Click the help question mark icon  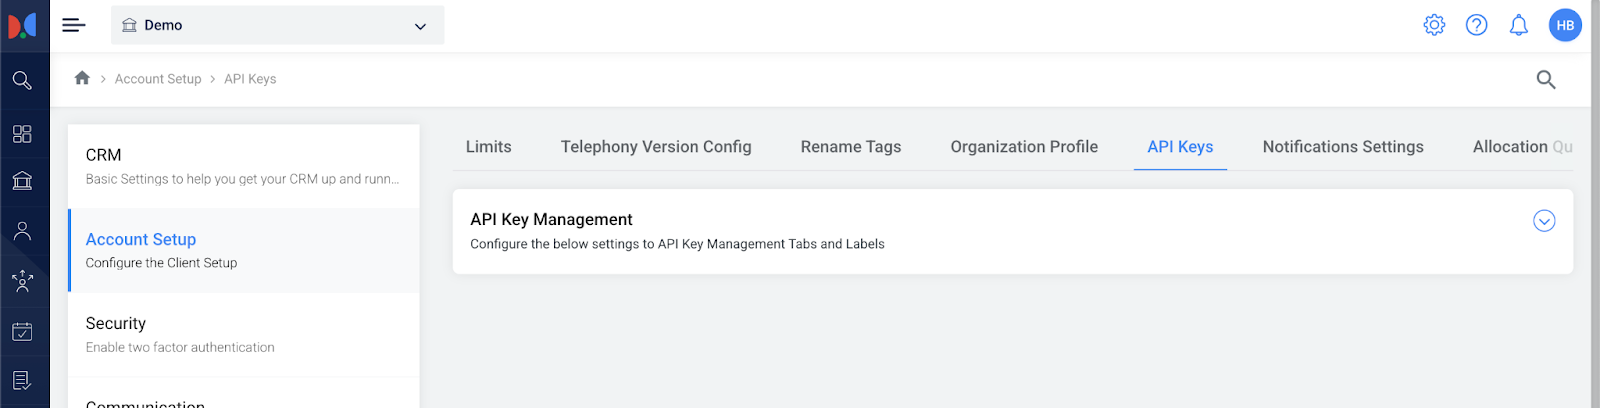(1476, 25)
